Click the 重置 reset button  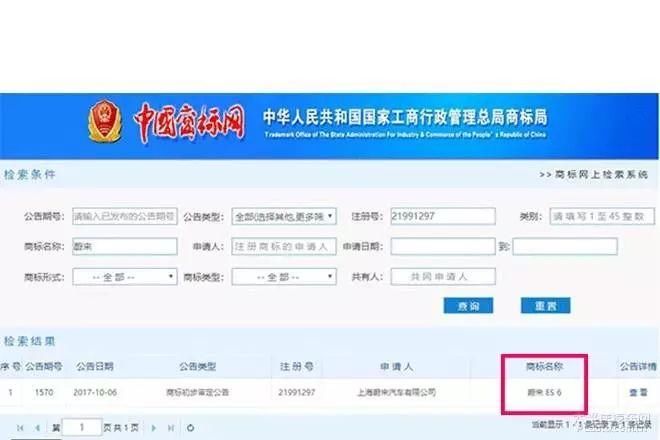click(x=546, y=306)
